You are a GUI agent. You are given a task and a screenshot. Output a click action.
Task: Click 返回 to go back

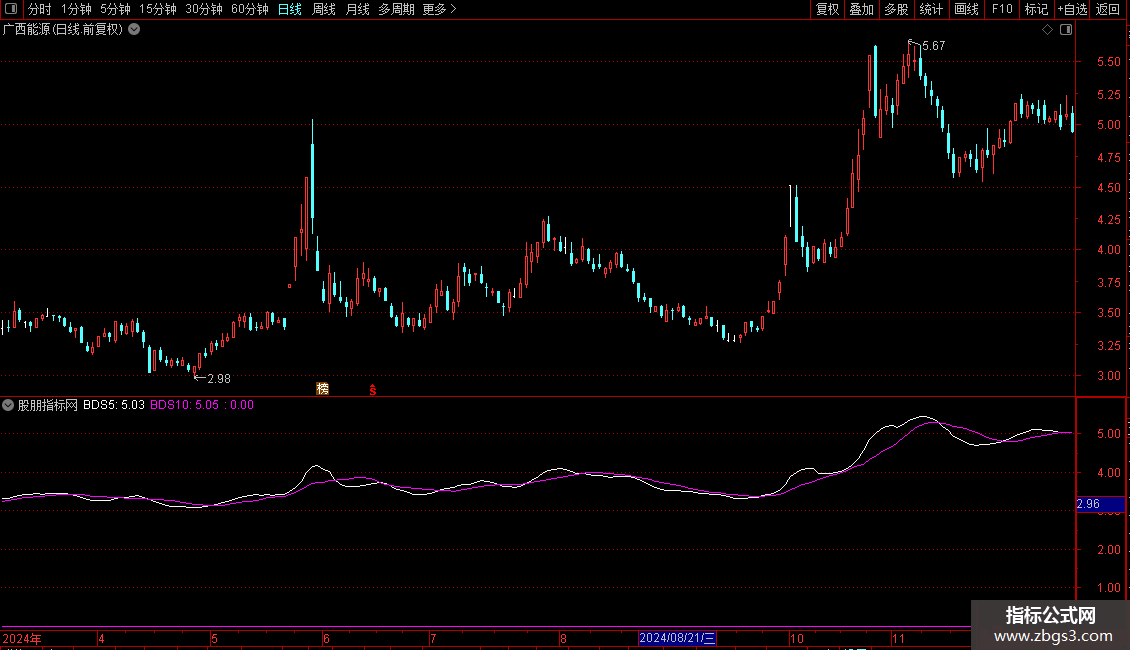pos(1108,9)
